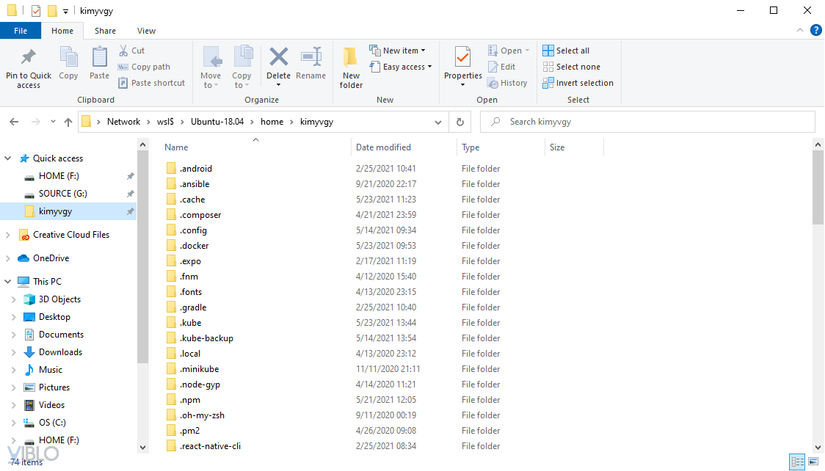Click Invert selection in ribbon
Viewport: 825px width, 471px height.
pos(578,83)
